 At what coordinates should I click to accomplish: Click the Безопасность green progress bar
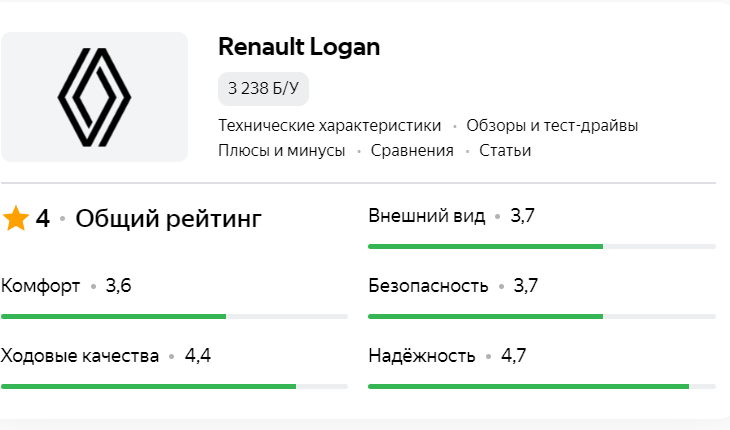[542, 316]
